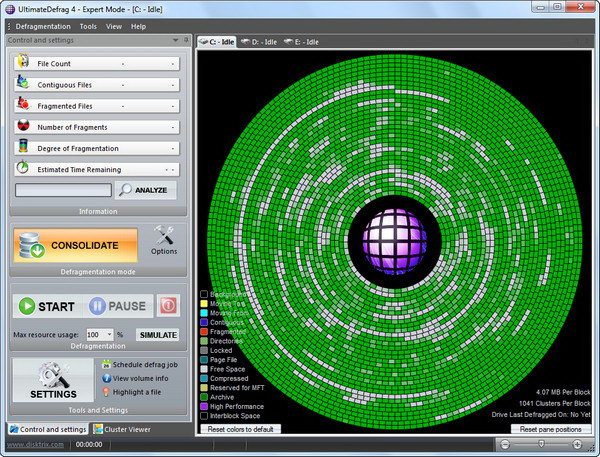This screenshot has width=600, height=457.
Task: Pin the Control and settings panel
Action: (185, 41)
